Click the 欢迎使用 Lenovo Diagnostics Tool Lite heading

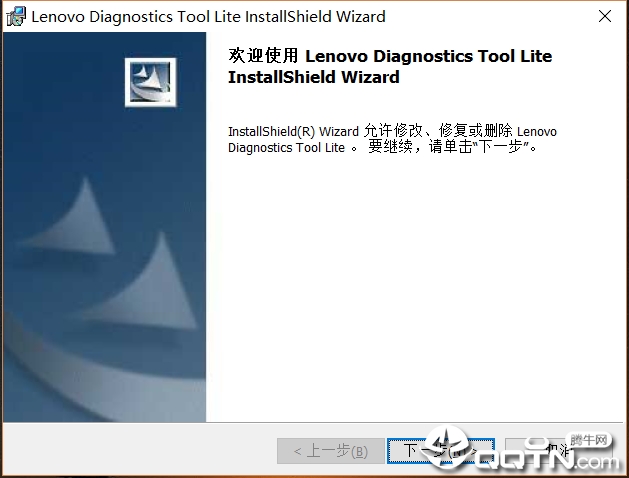[390, 56]
